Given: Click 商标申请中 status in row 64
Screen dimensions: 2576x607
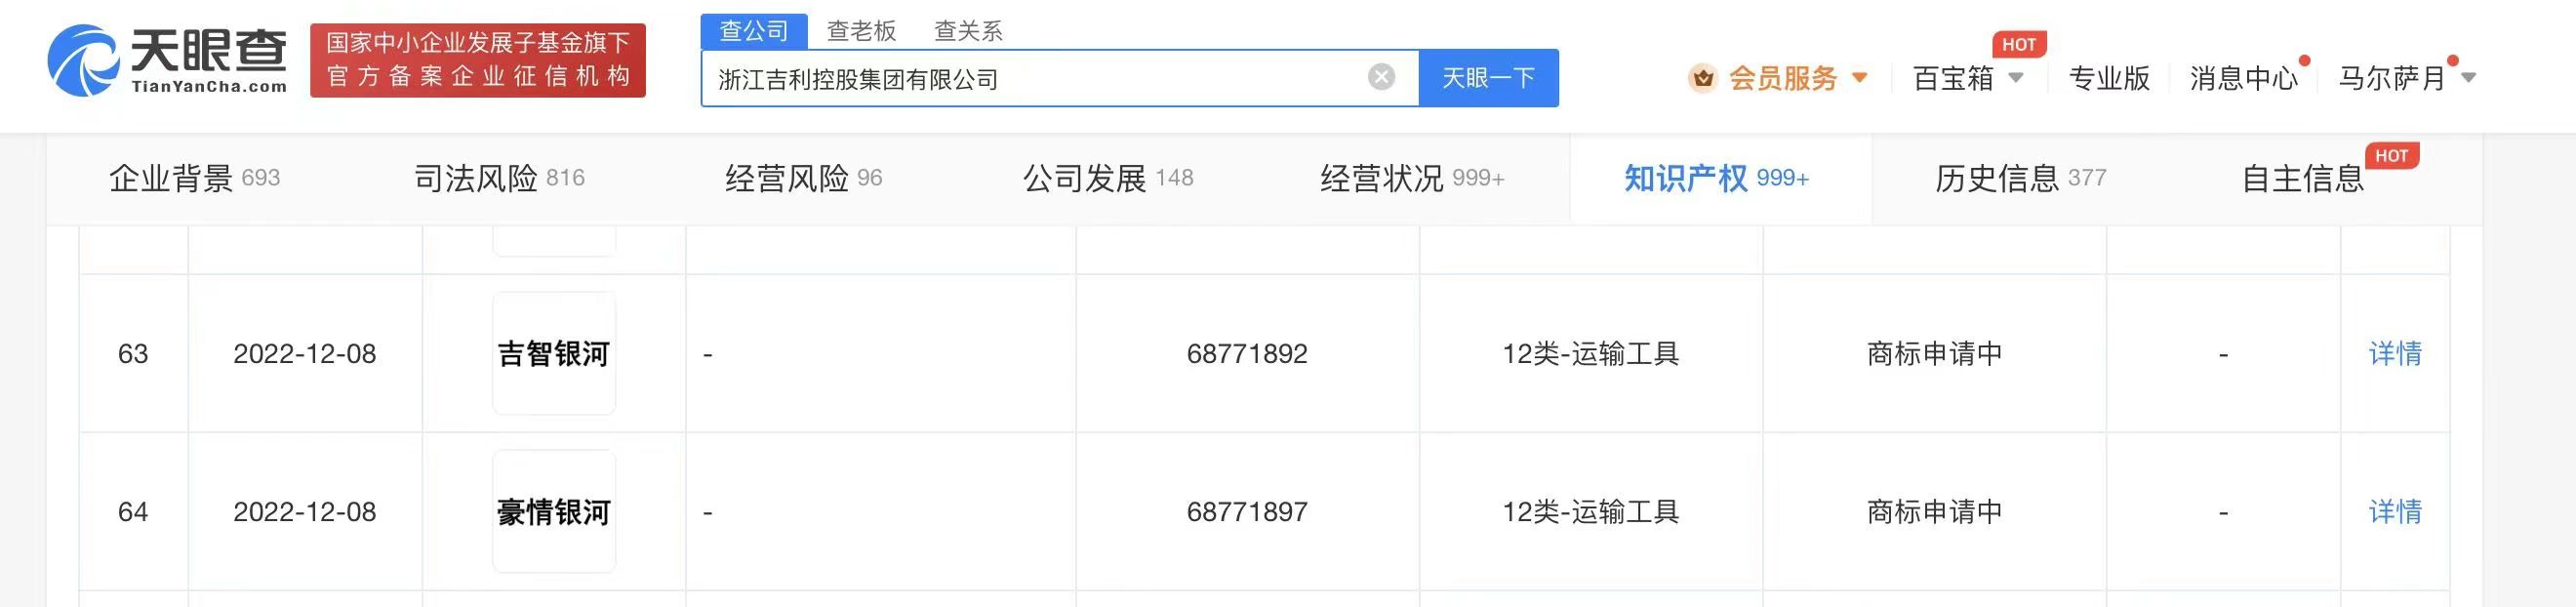Looking at the screenshot, I should pos(1934,511).
